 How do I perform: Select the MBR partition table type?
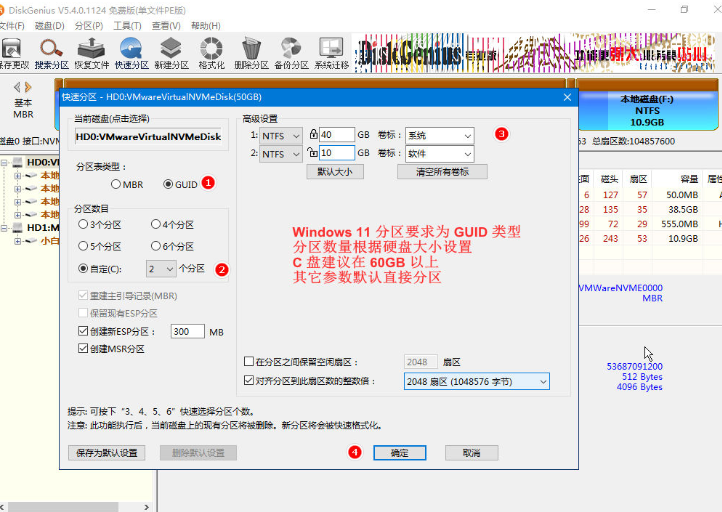tap(118, 185)
